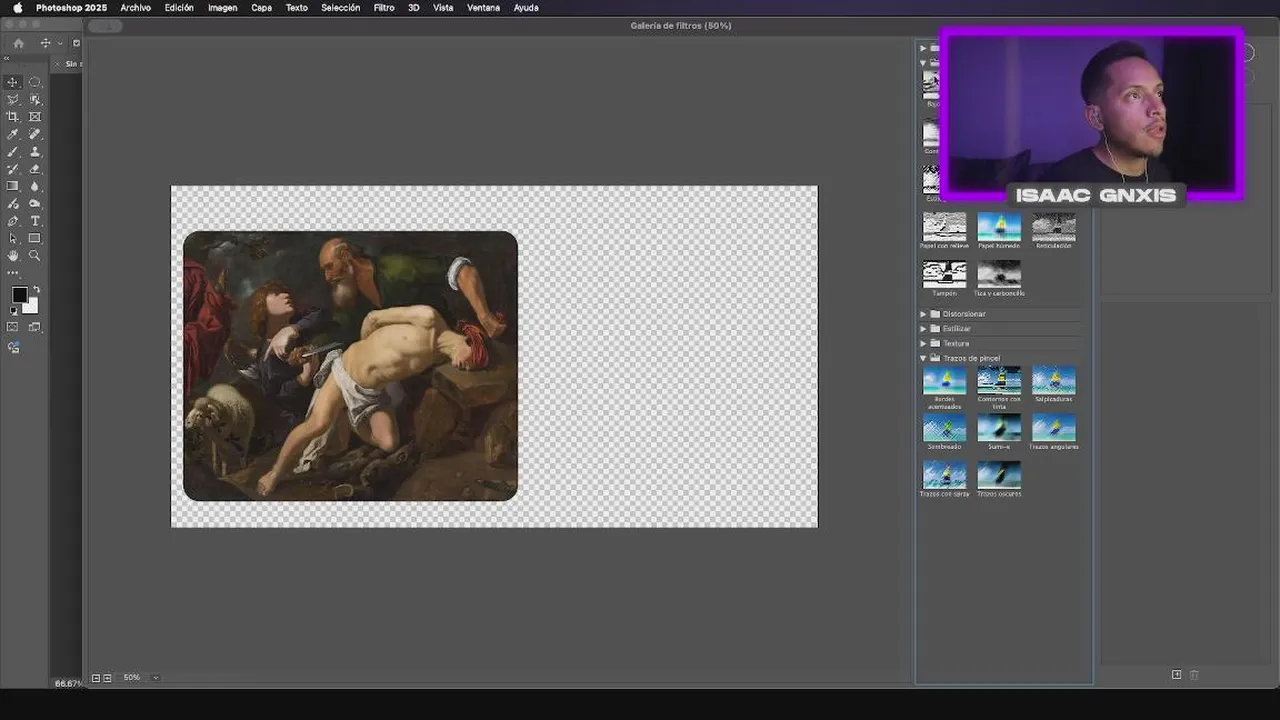Change the screen mode icon
Screen dimensions: 1280x720
coord(35,327)
